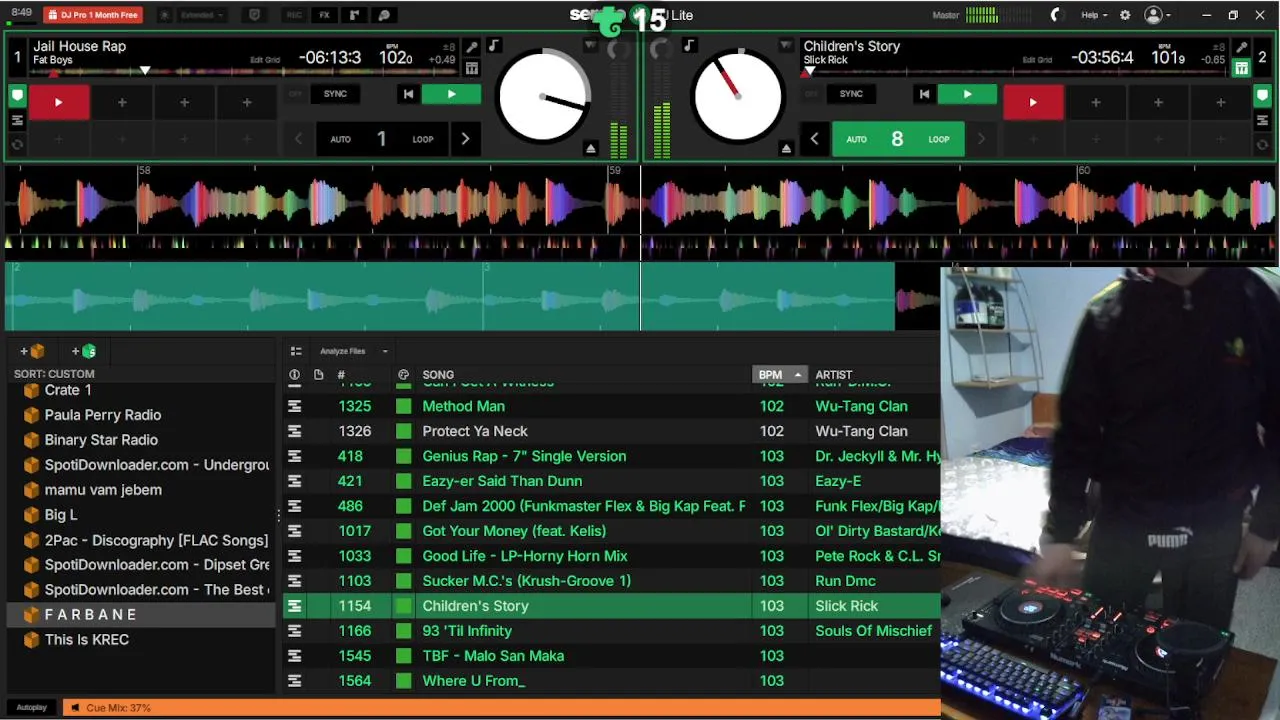Sort library by the BPM column
This screenshot has width=1280, height=720.
point(779,375)
